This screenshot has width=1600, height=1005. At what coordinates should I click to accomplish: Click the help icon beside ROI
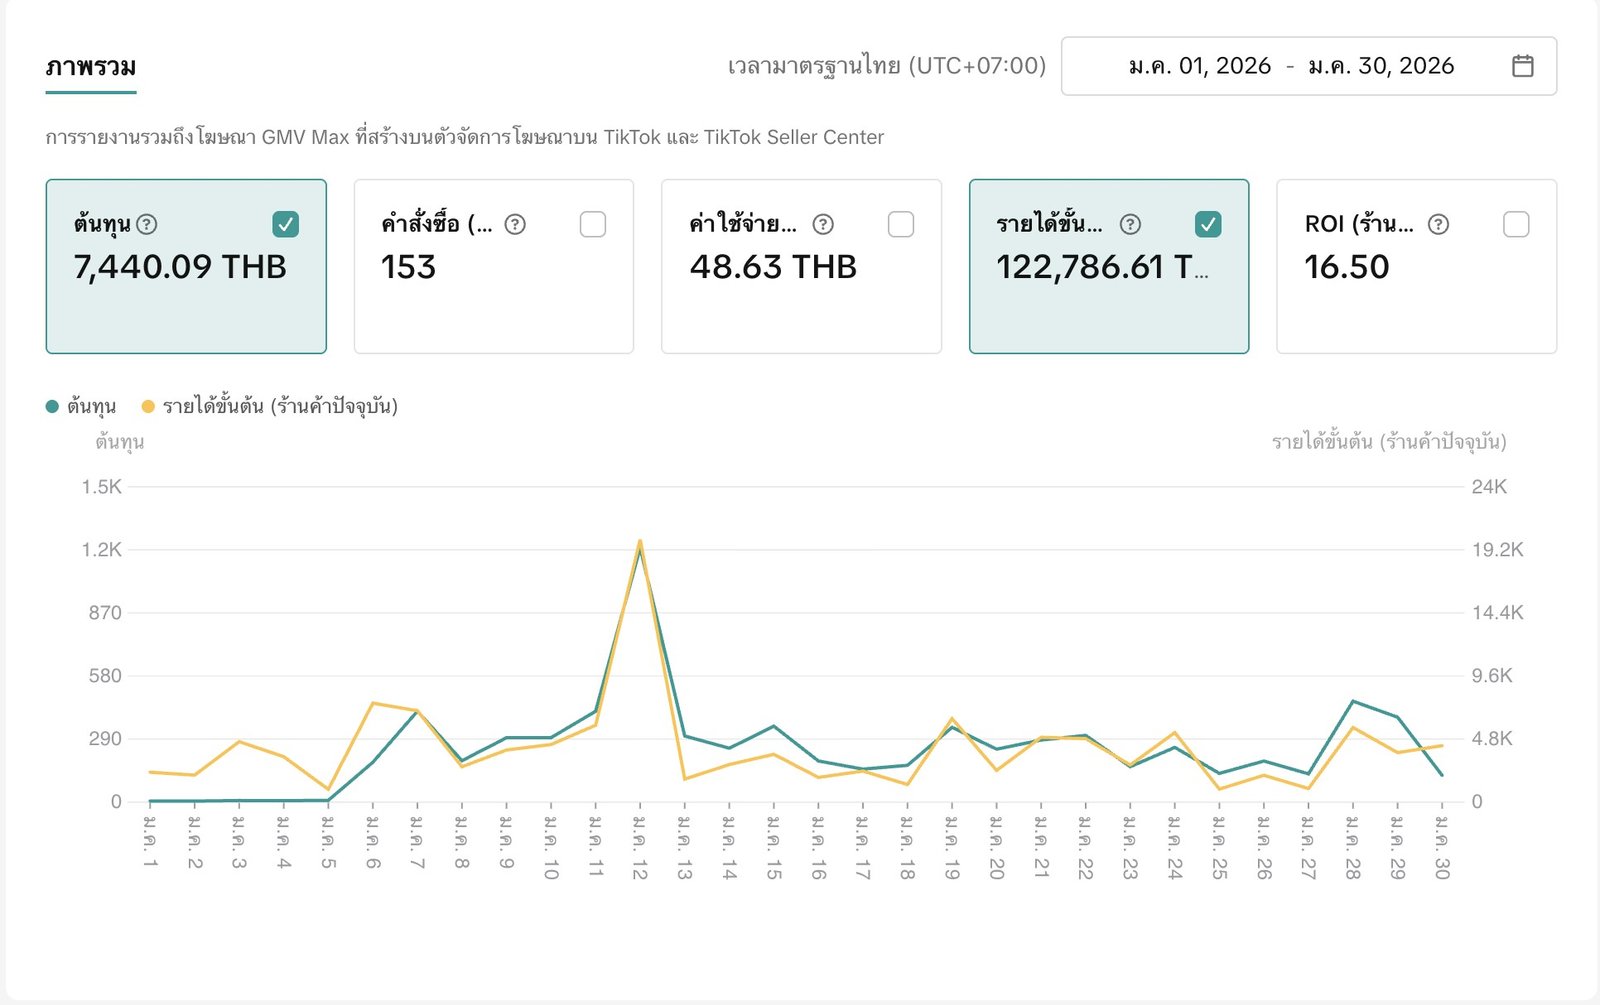(1438, 224)
